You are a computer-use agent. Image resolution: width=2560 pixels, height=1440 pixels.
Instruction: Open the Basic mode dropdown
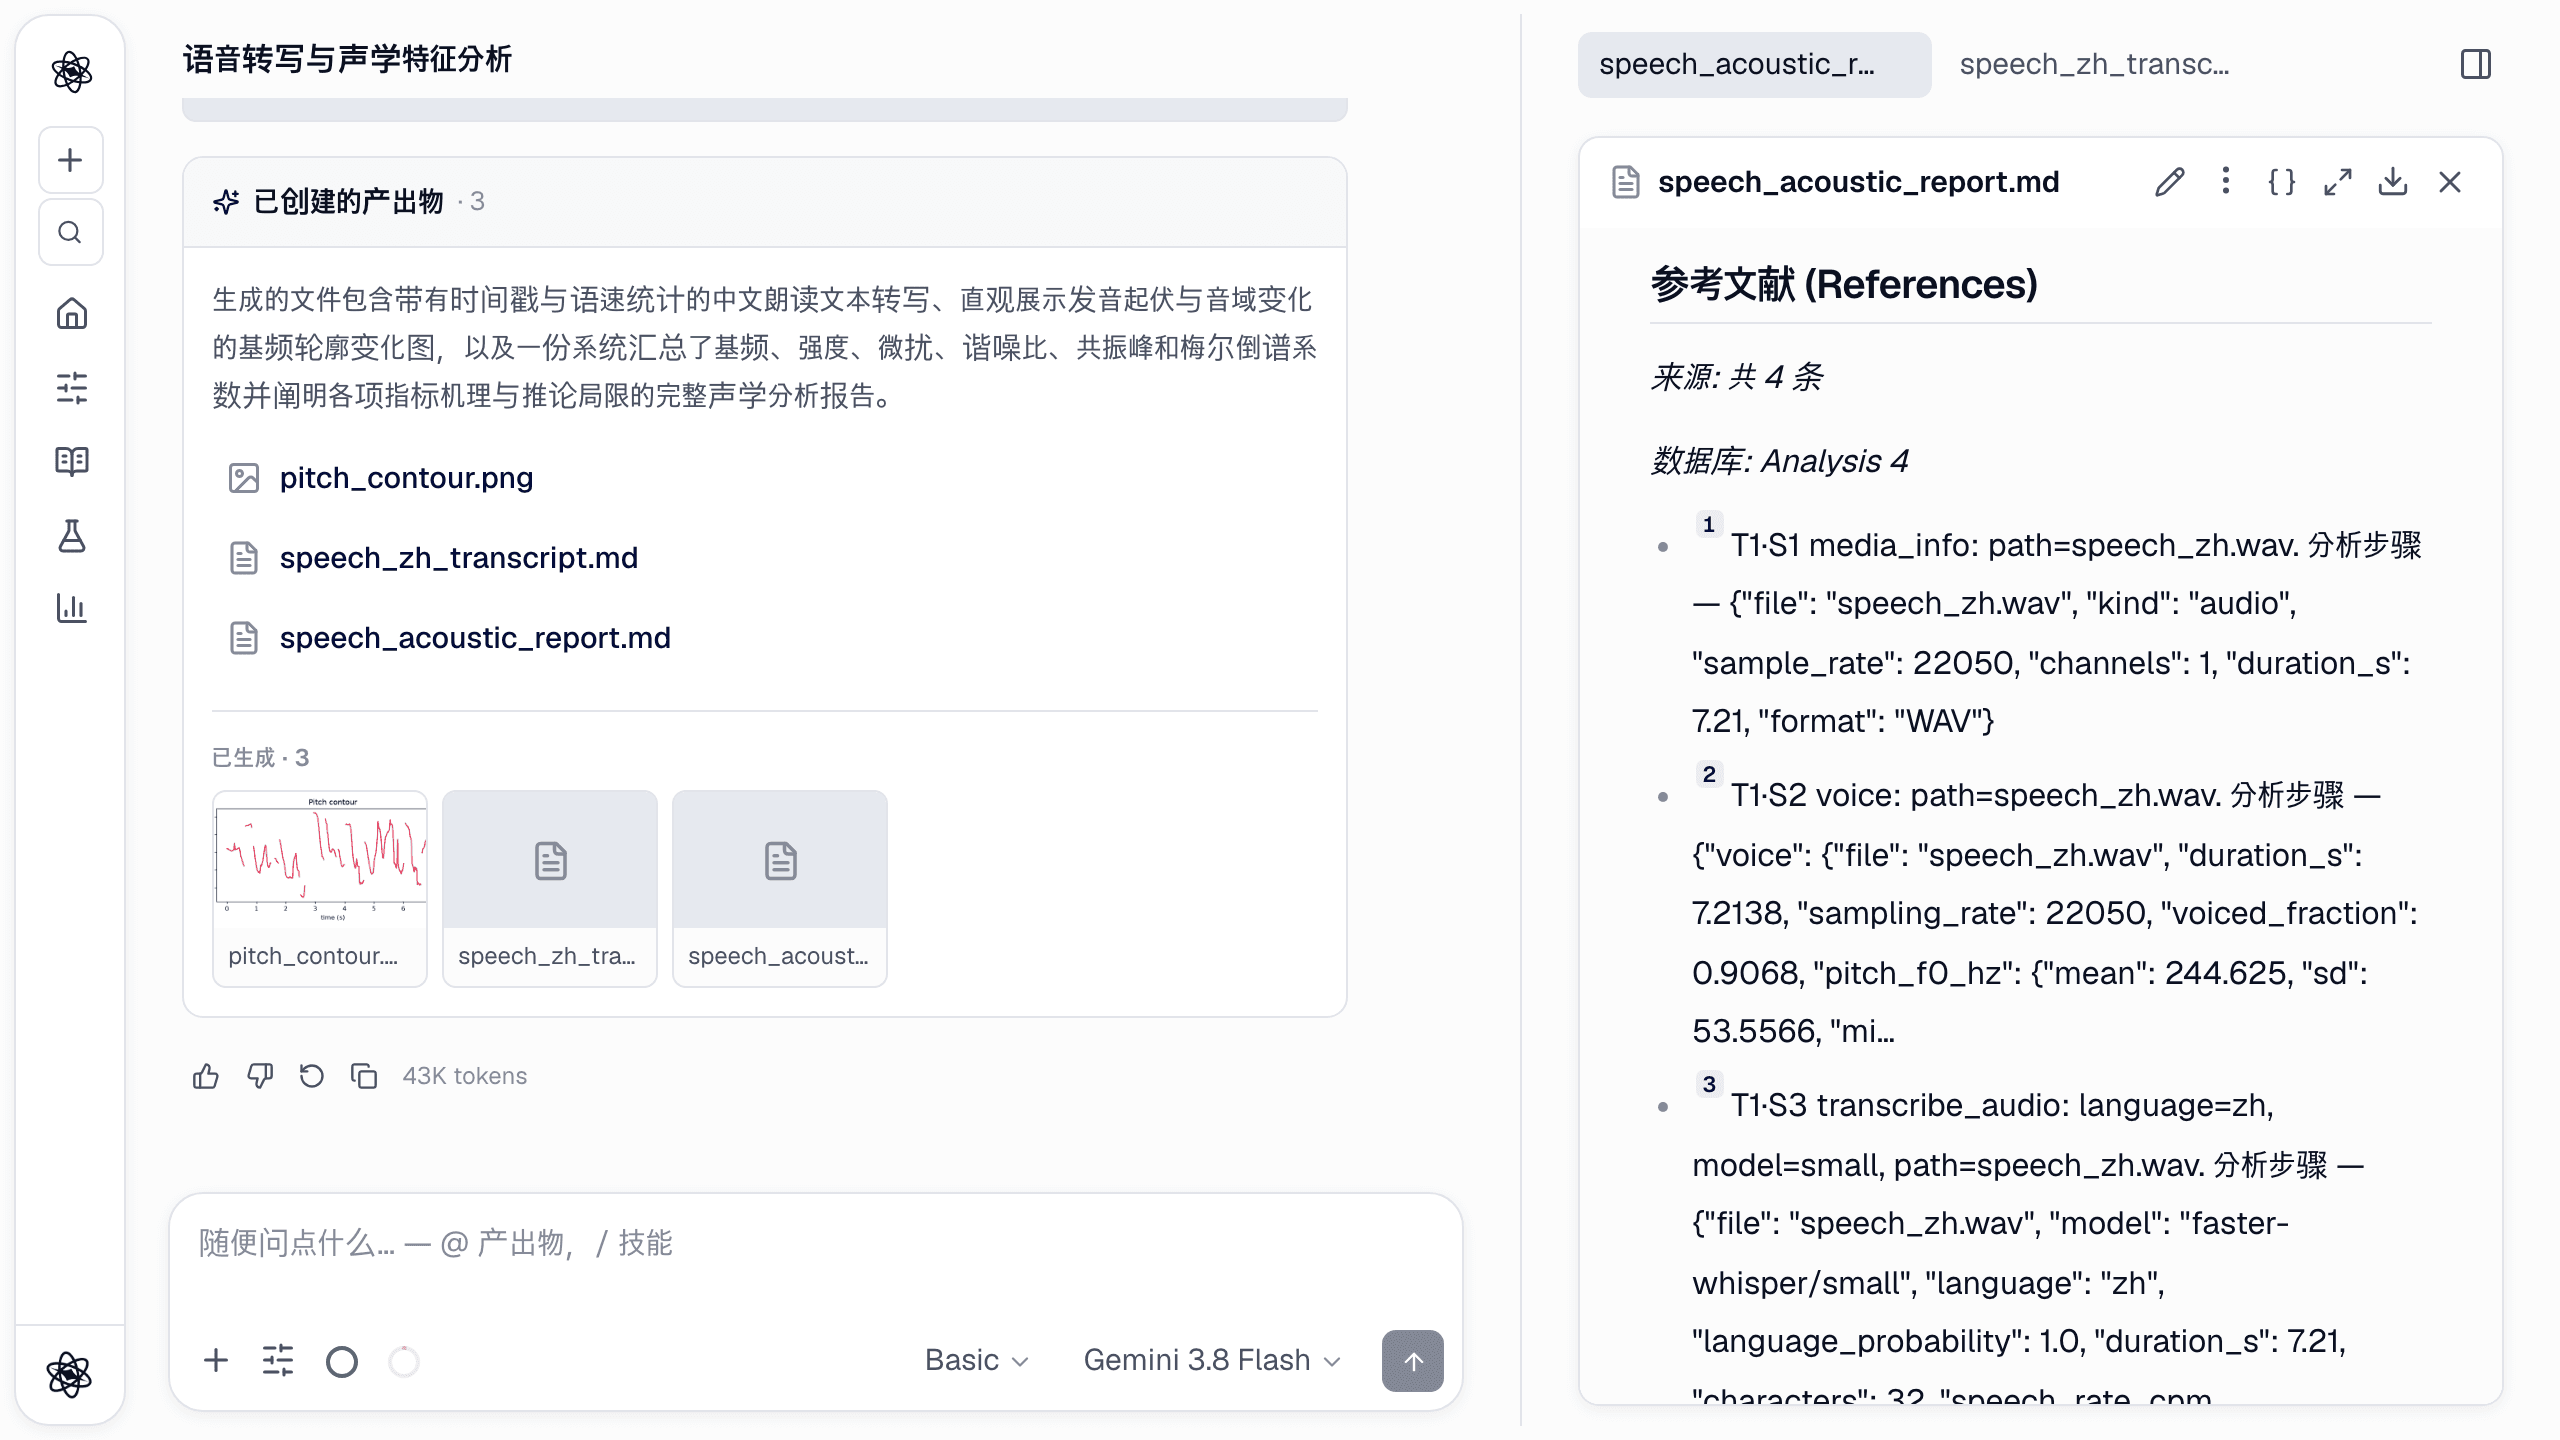[976, 1360]
